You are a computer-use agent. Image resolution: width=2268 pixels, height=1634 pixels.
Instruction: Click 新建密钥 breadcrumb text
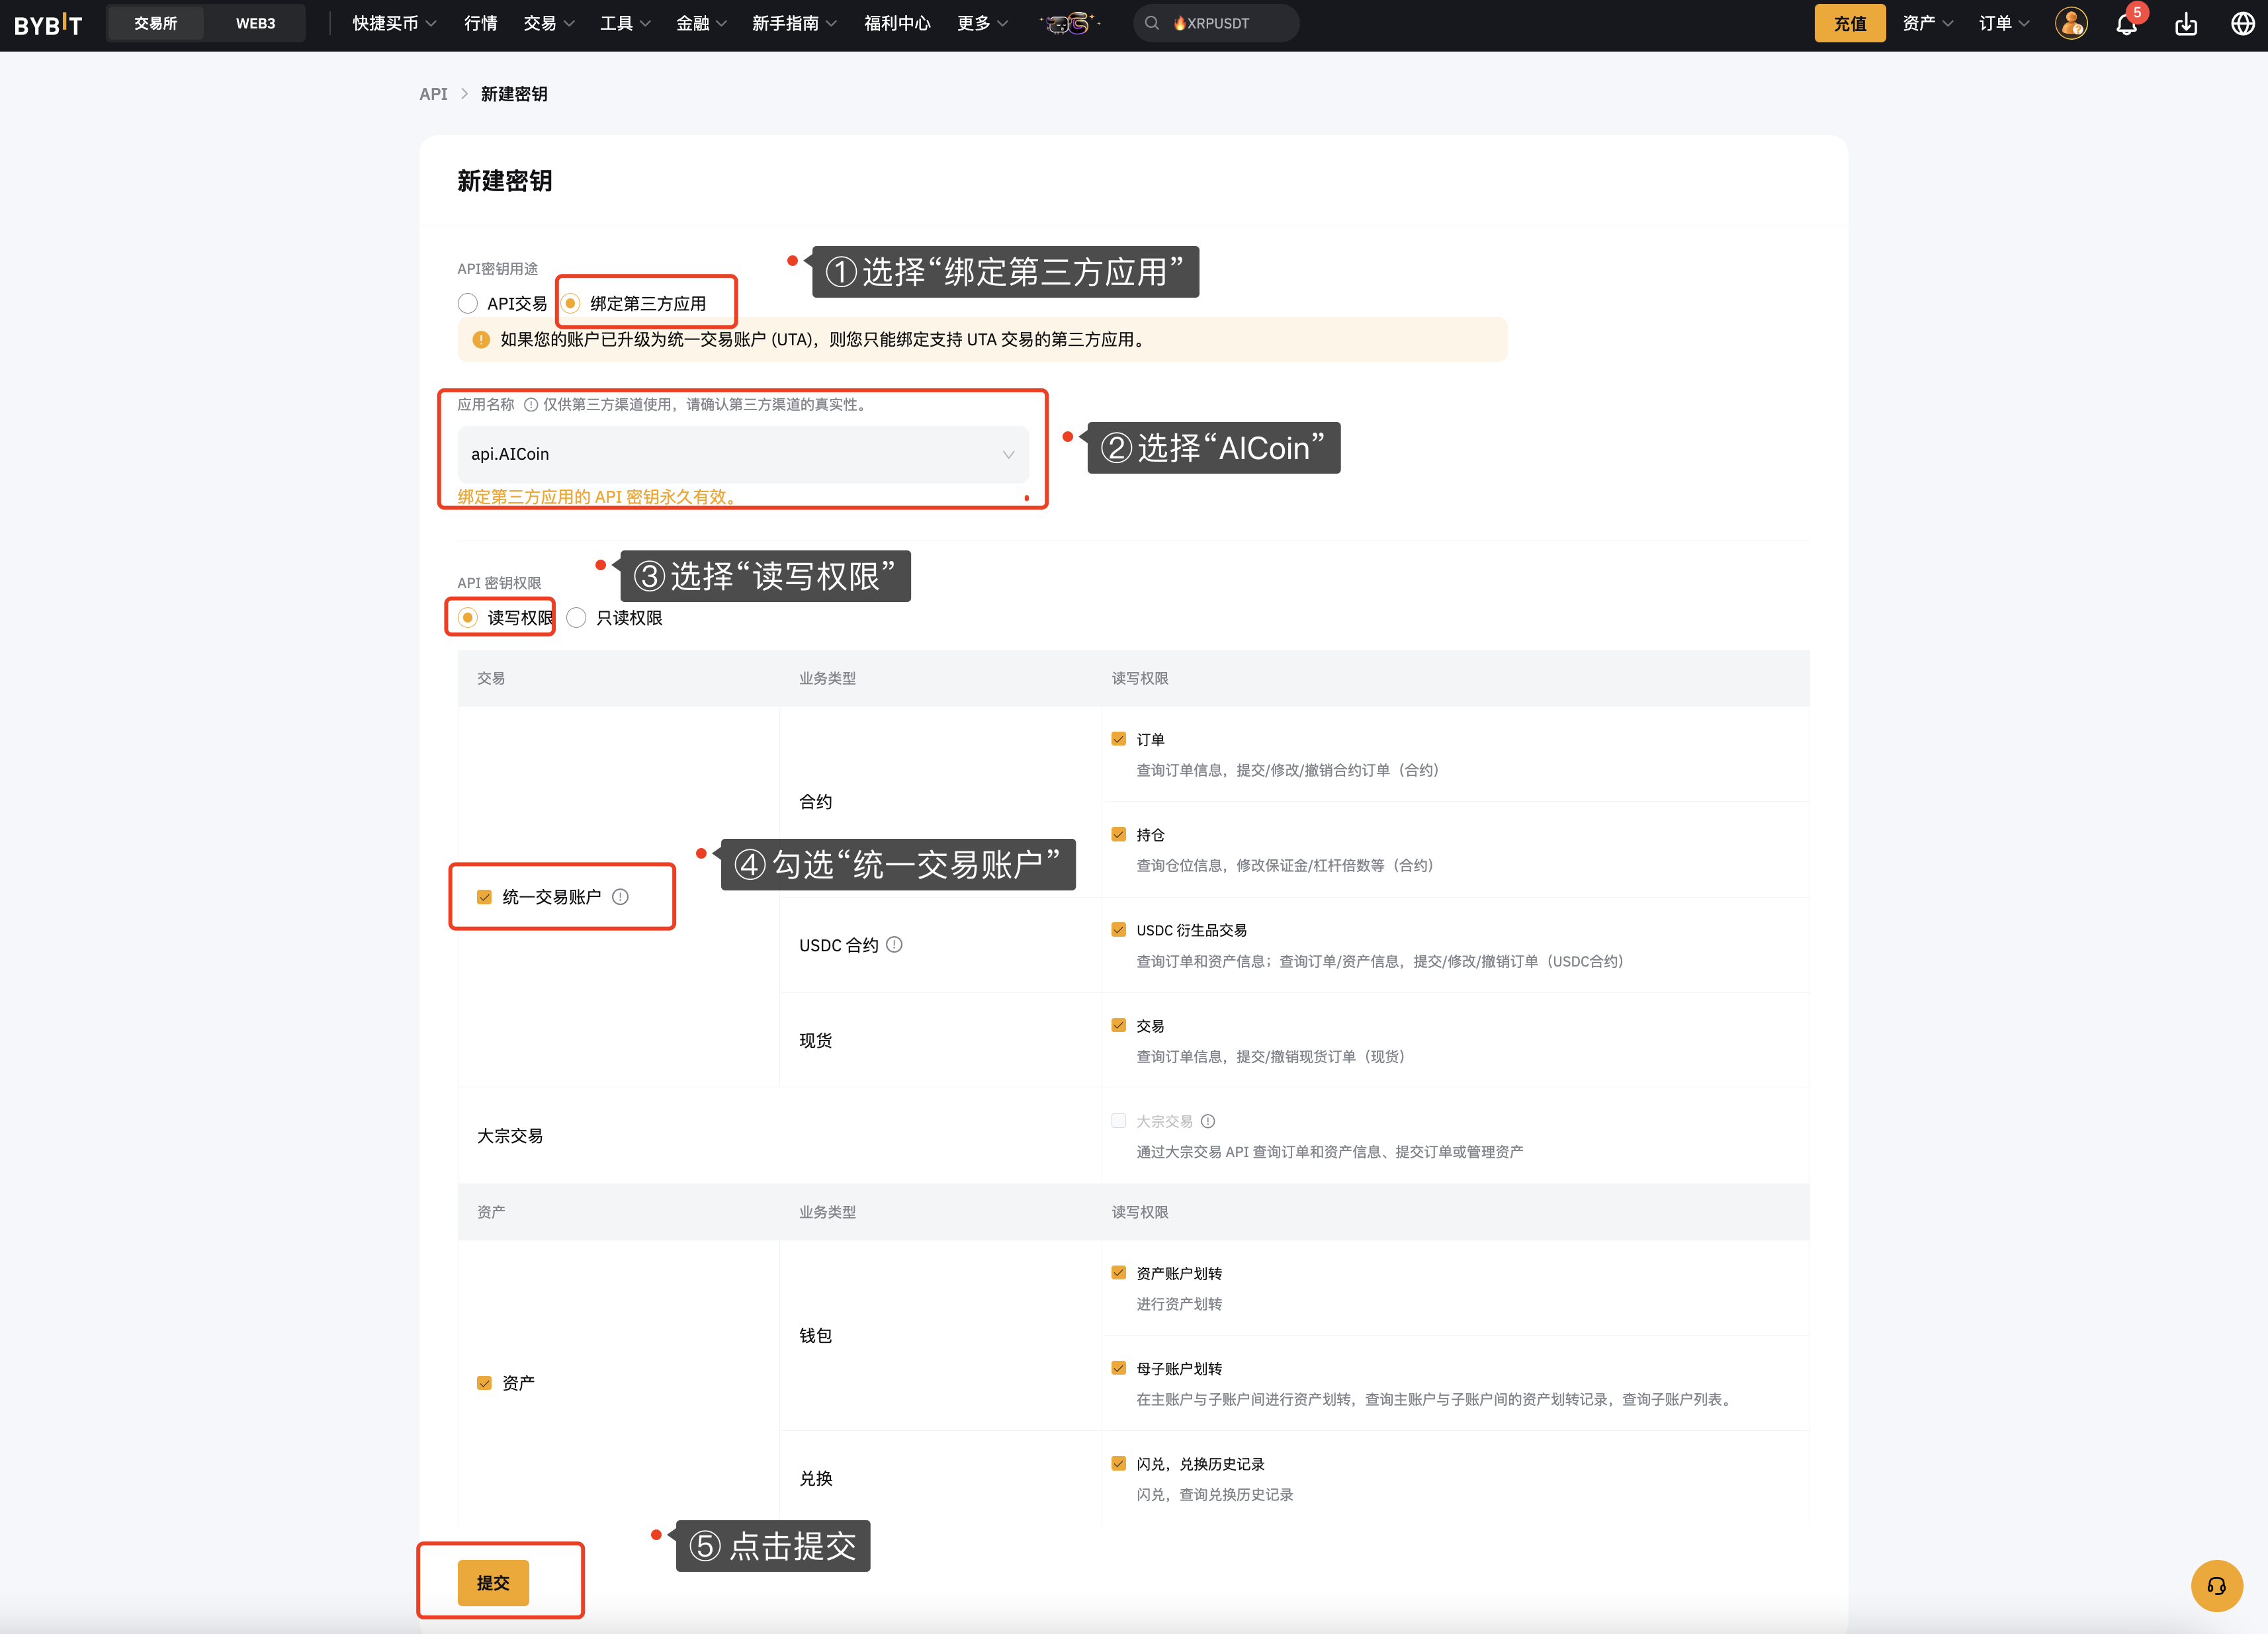click(x=514, y=94)
